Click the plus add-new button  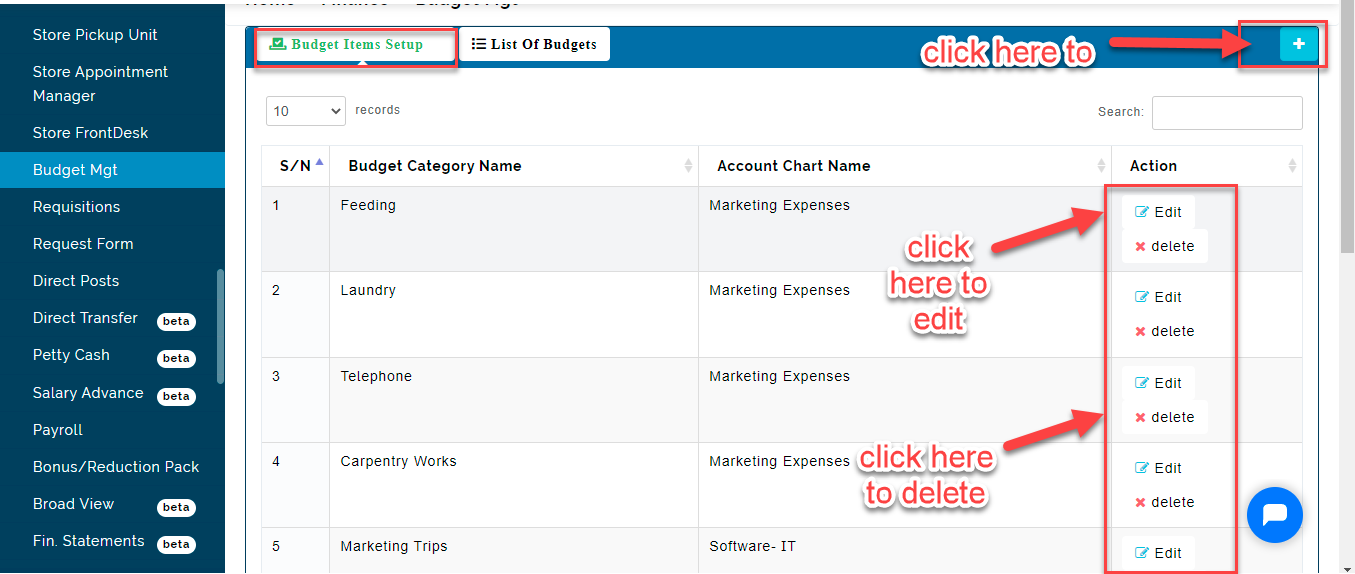pyautogui.click(x=1298, y=44)
